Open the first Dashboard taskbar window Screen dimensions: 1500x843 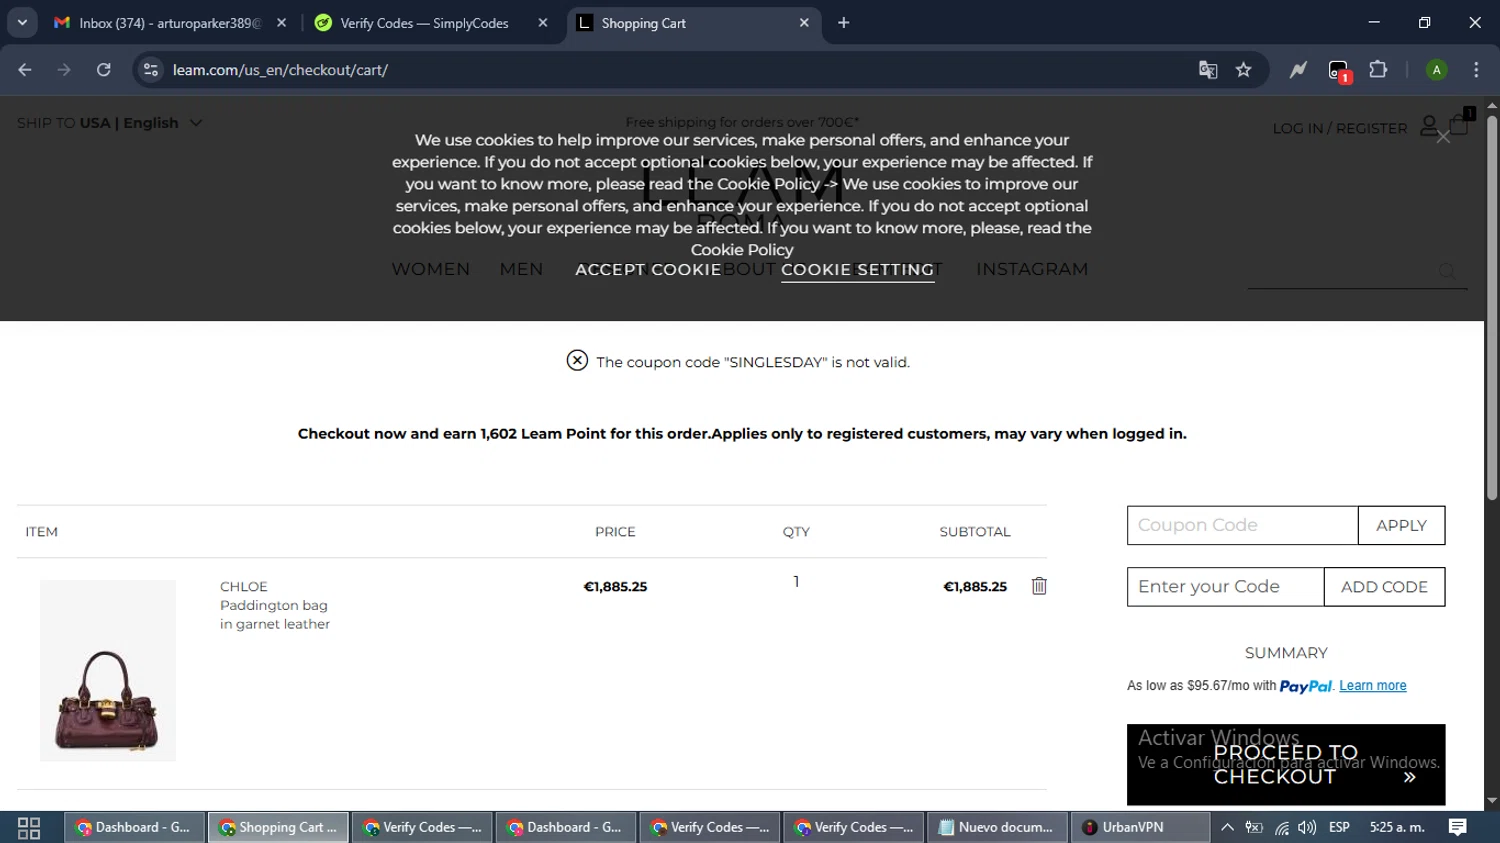click(x=134, y=828)
